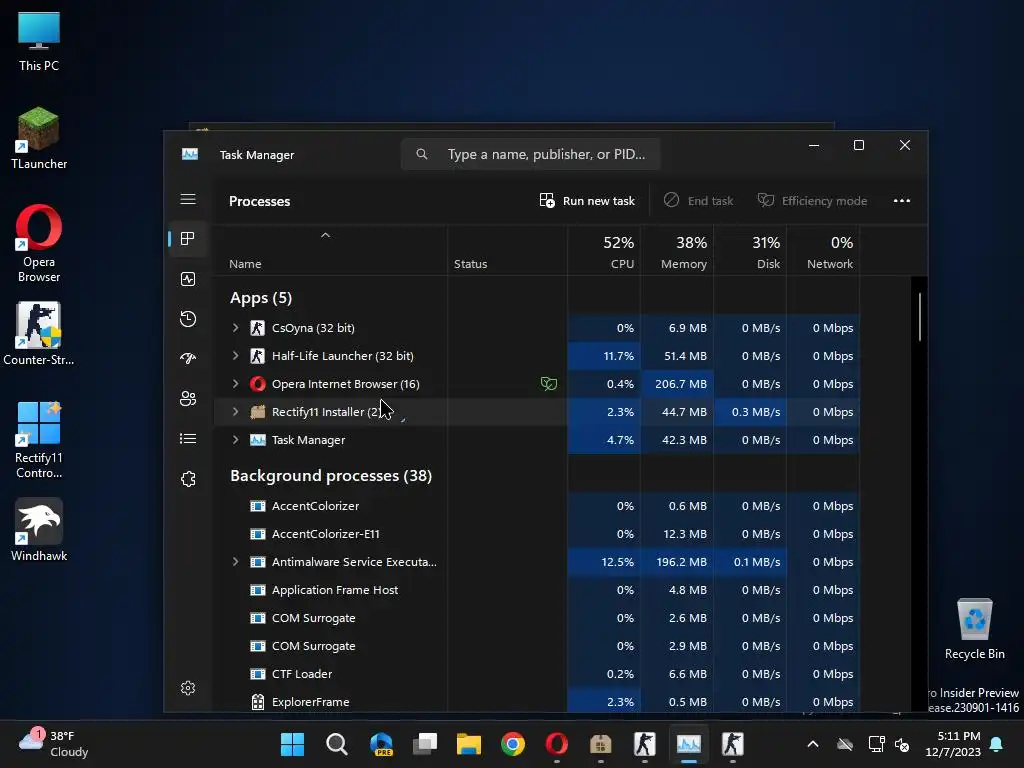This screenshot has height=768, width=1024.
Task: Expand the Rectify11 Installer process group
Action: tap(236, 412)
